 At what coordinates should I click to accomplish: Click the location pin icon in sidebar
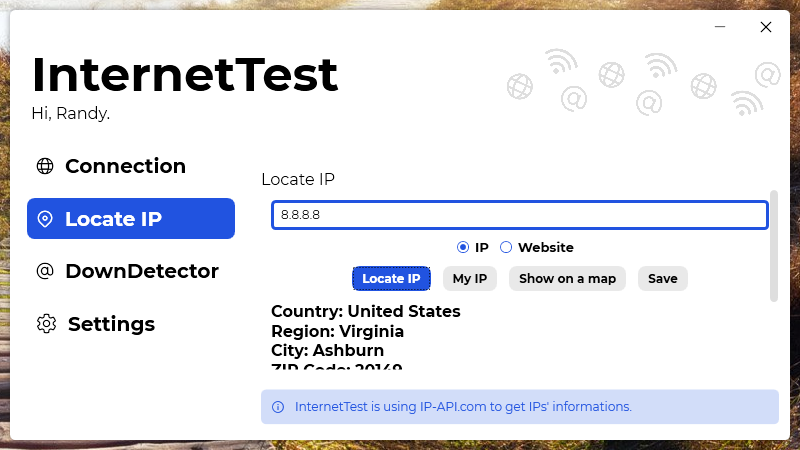click(x=45, y=219)
